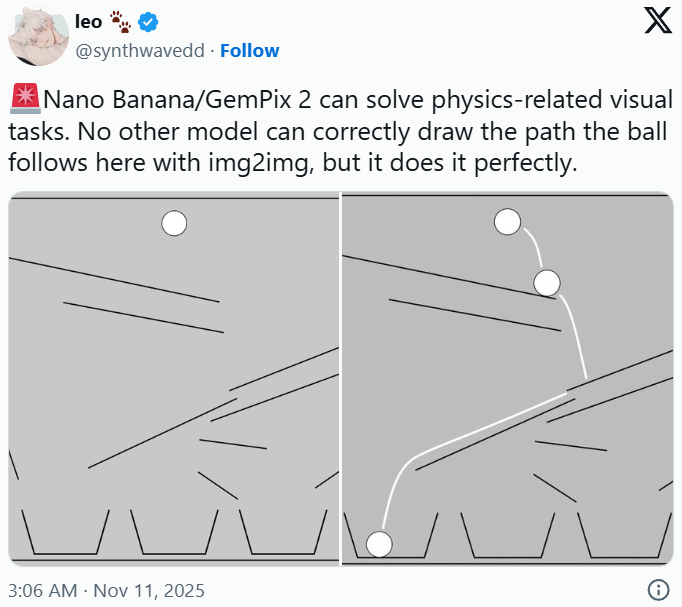
Task: Click the middle bucket in the right image
Action: click(508, 533)
